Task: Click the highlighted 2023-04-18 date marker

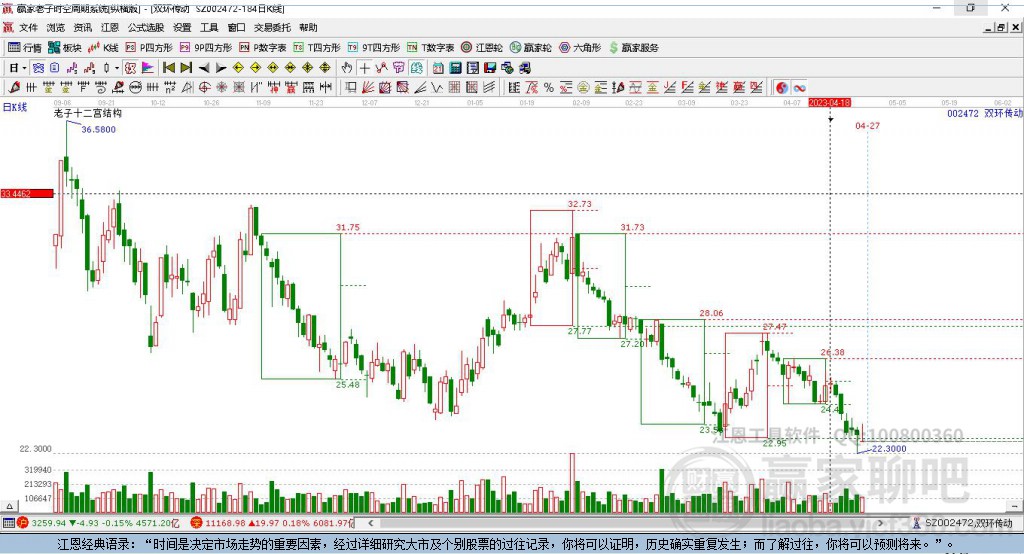Action: point(829,103)
